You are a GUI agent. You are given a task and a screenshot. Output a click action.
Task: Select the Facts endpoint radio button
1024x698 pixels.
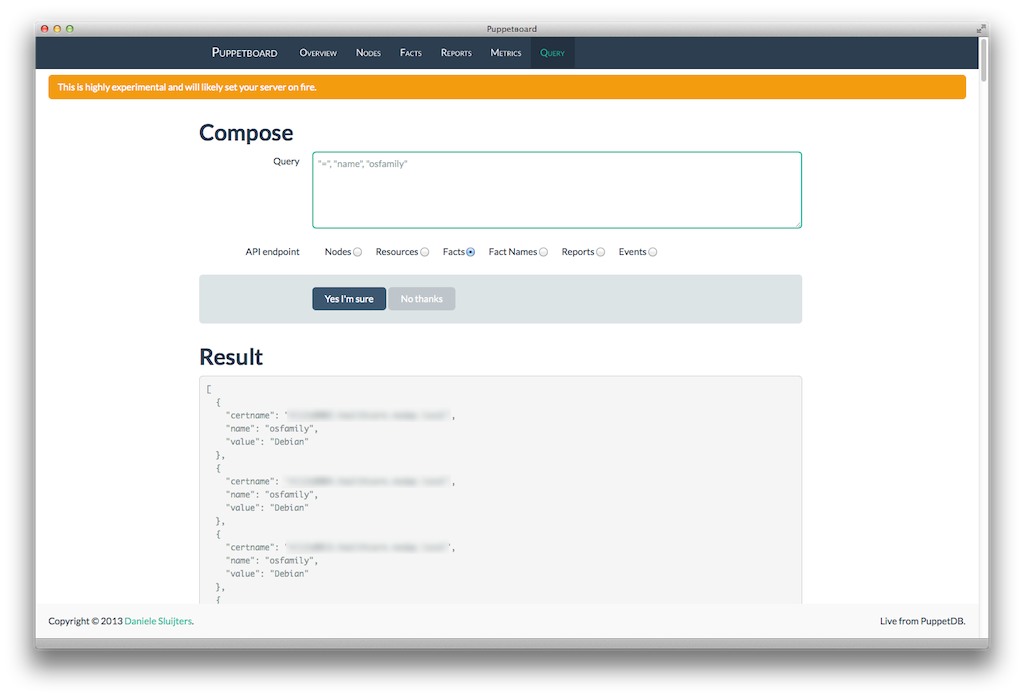pyautogui.click(x=470, y=253)
